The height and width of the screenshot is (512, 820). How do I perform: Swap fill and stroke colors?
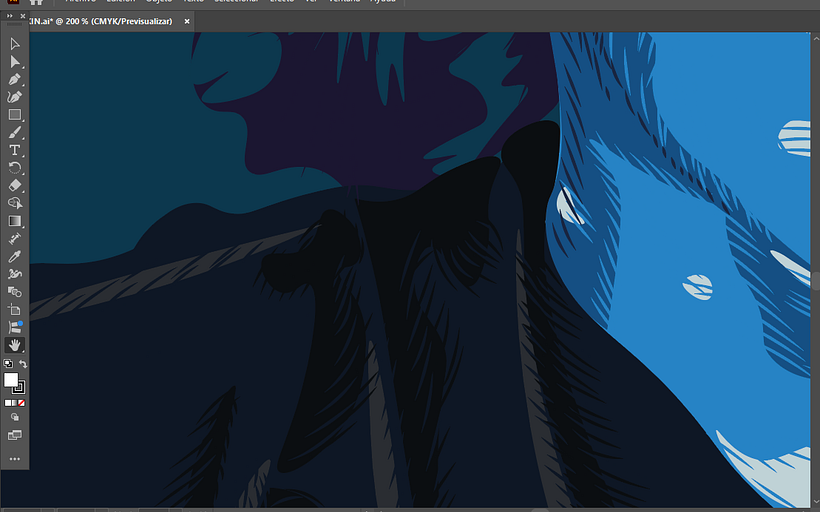pyautogui.click(x=23, y=365)
